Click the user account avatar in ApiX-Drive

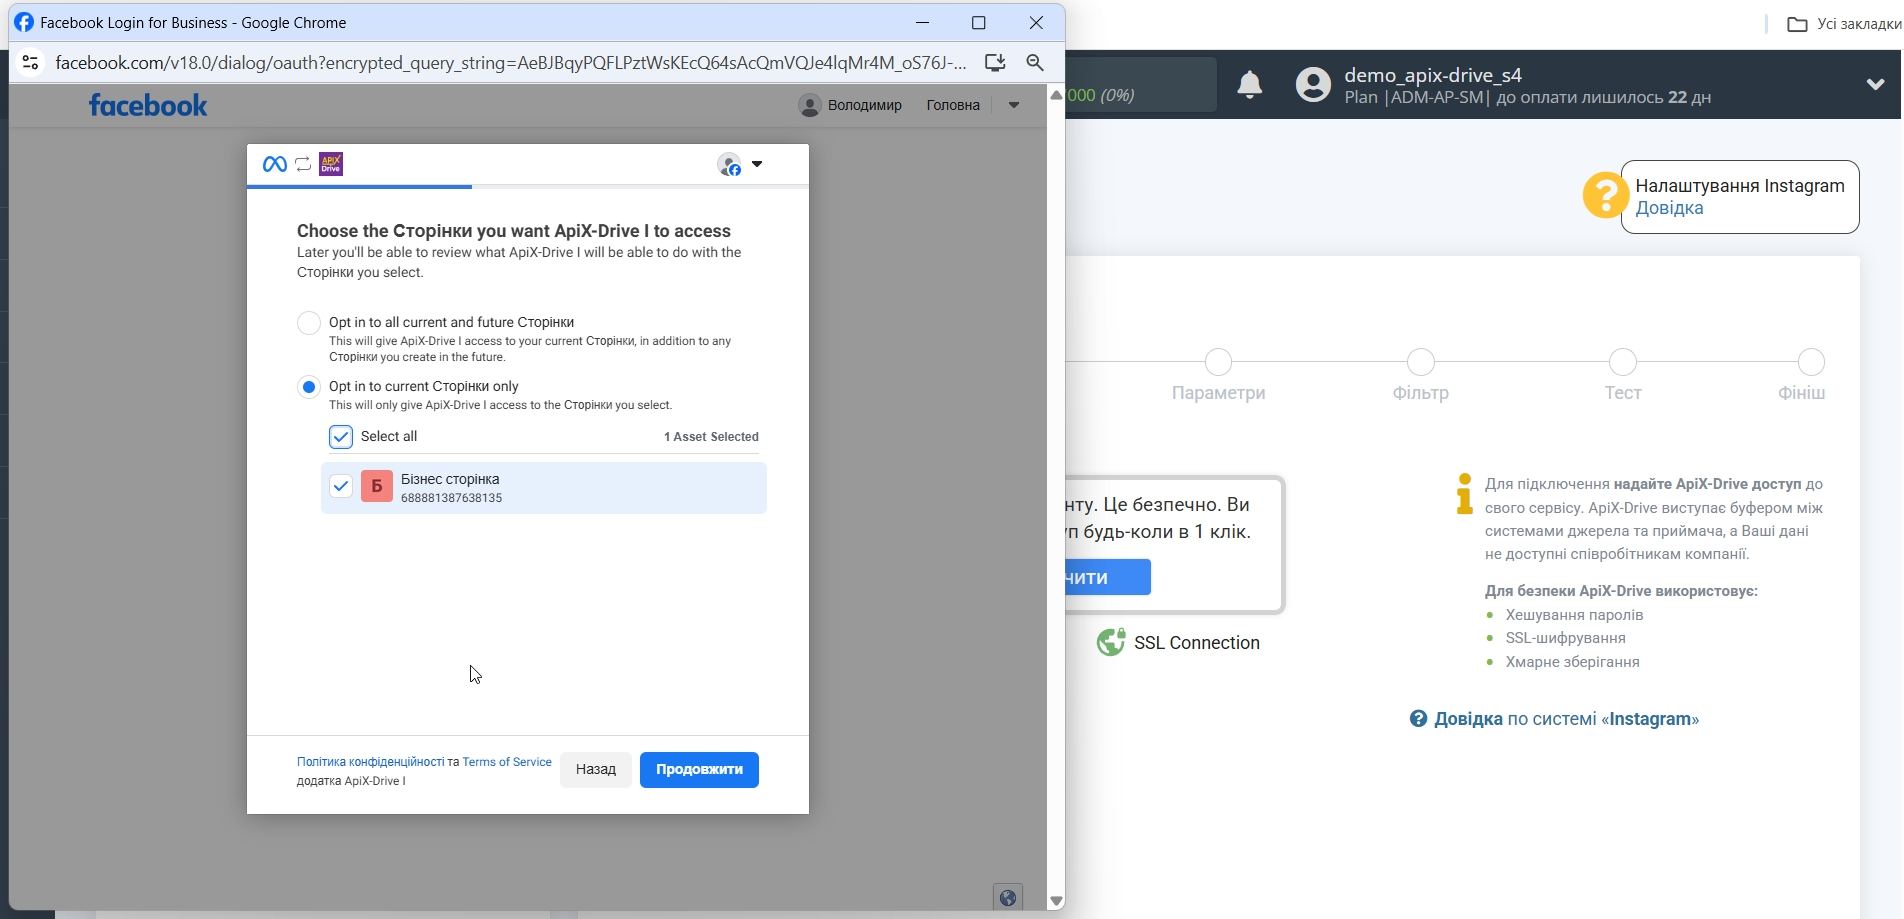point(1313,85)
